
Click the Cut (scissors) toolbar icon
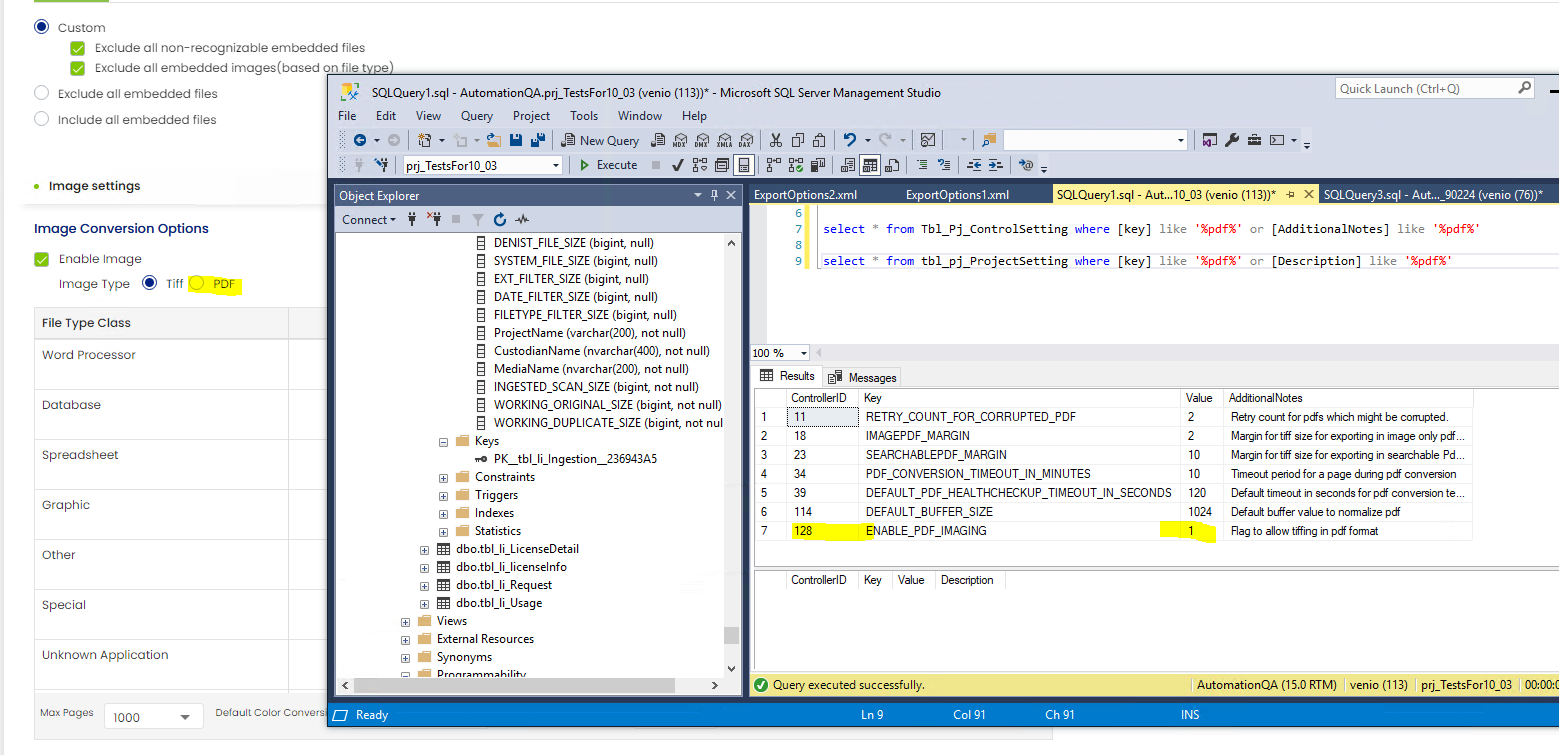[x=776, y=141]
